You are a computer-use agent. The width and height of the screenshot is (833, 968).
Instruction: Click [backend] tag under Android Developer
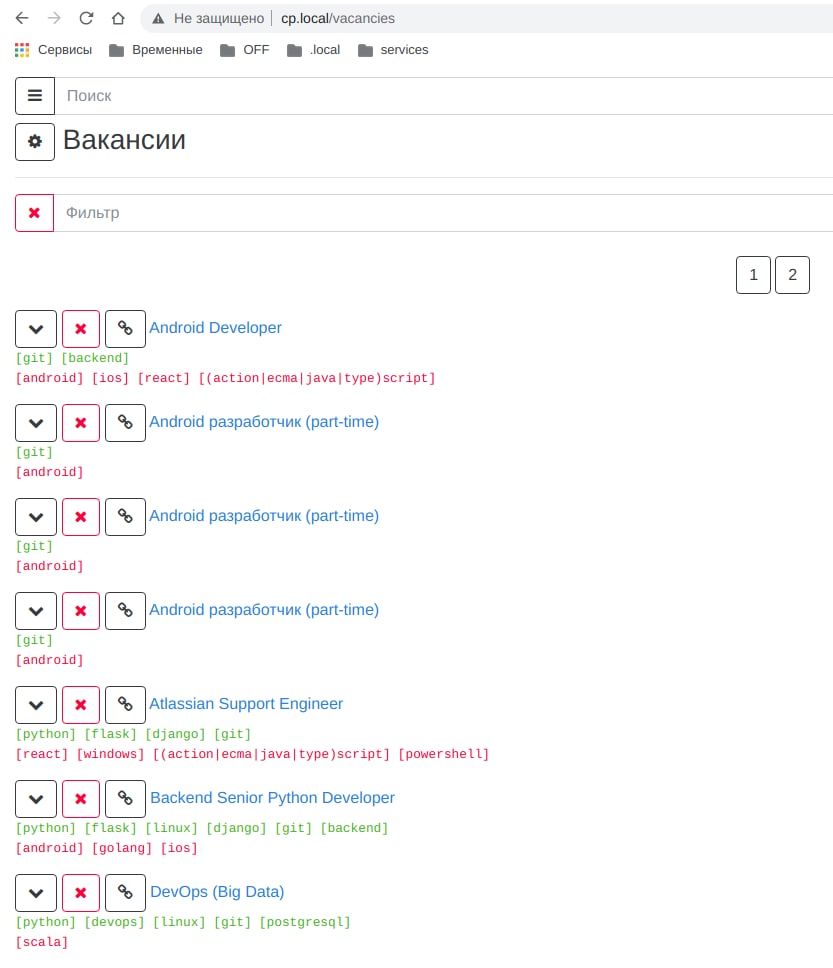[x=95, y=358]
